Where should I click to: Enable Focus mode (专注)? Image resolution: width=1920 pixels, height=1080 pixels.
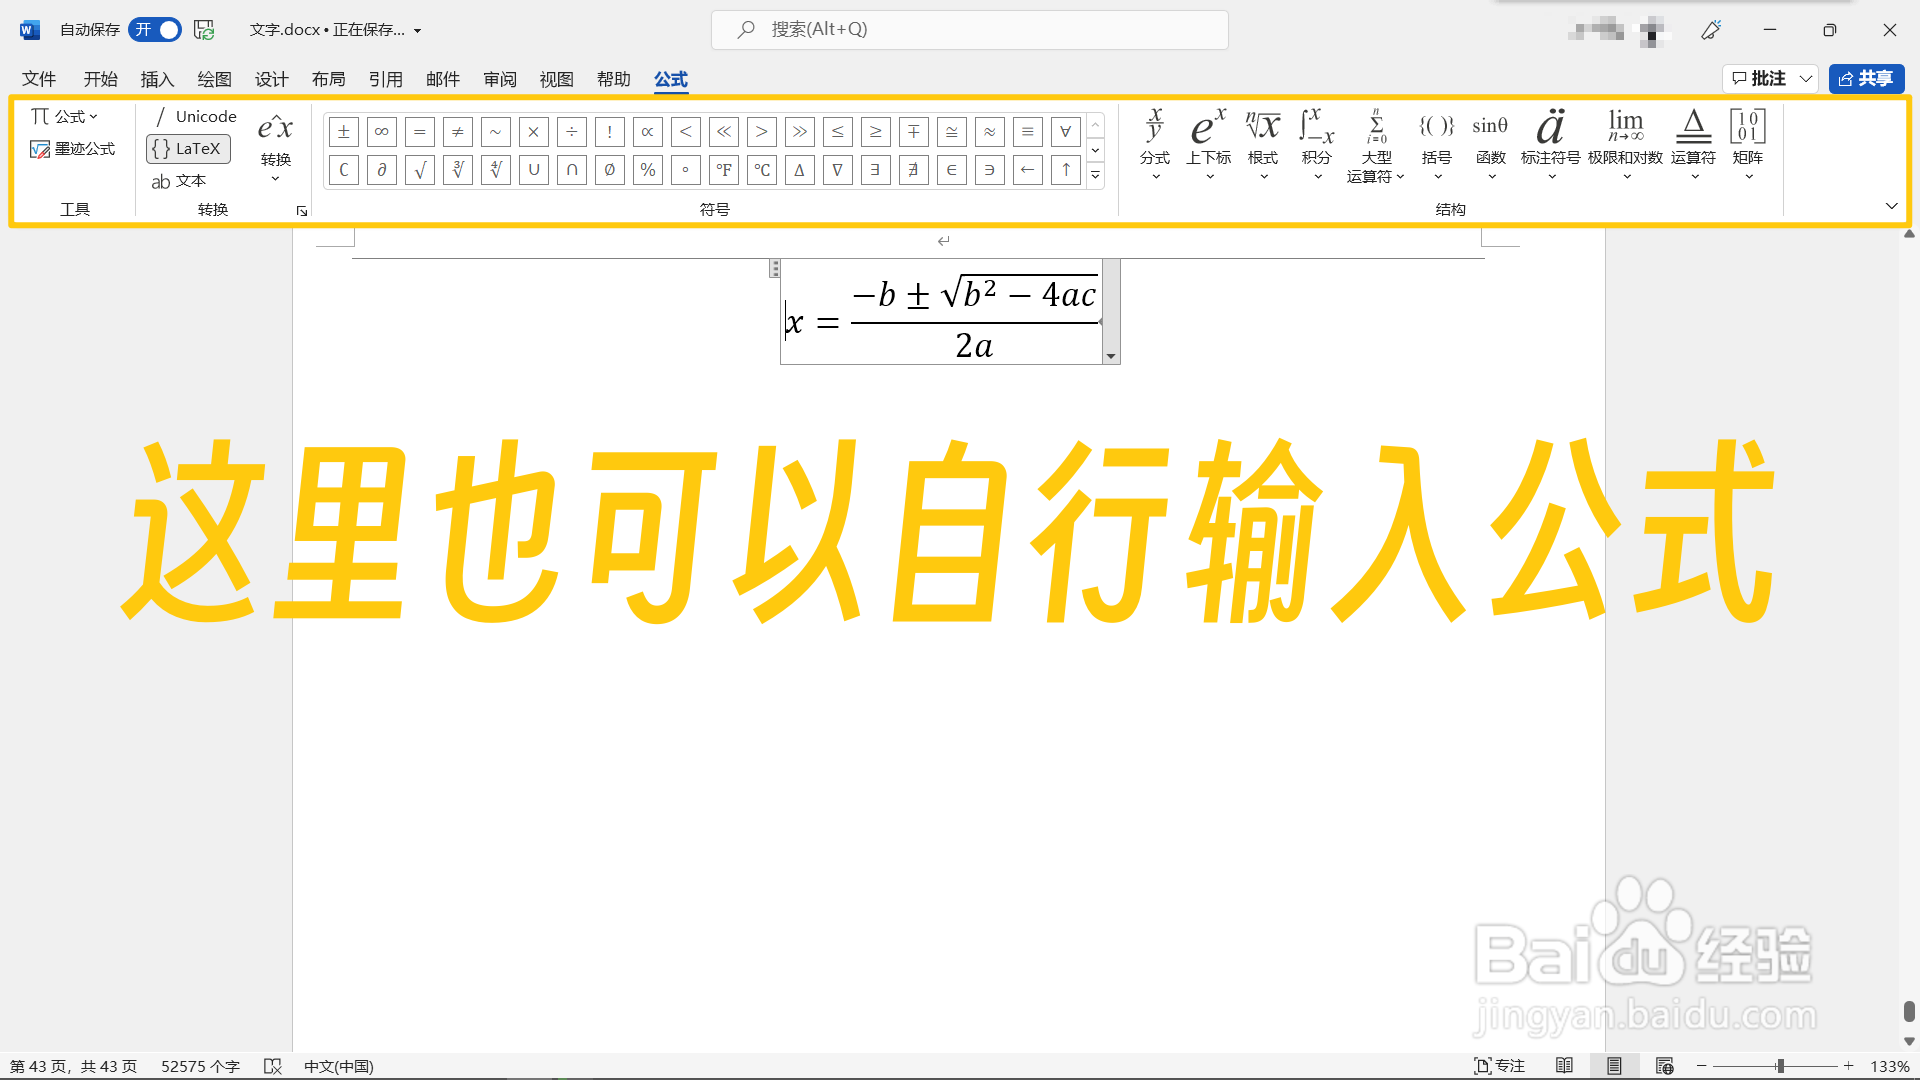click(x=1500, y=1066)
